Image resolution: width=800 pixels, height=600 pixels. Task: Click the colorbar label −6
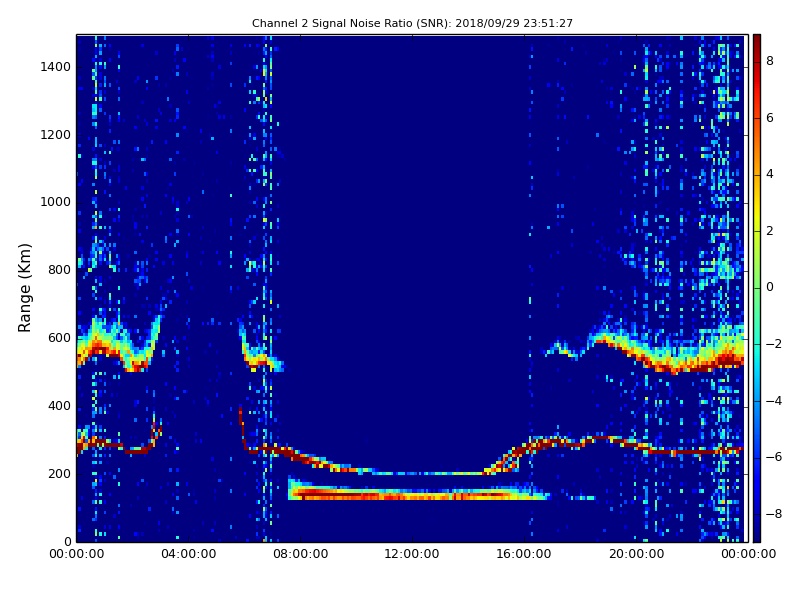tap(773, 457)
